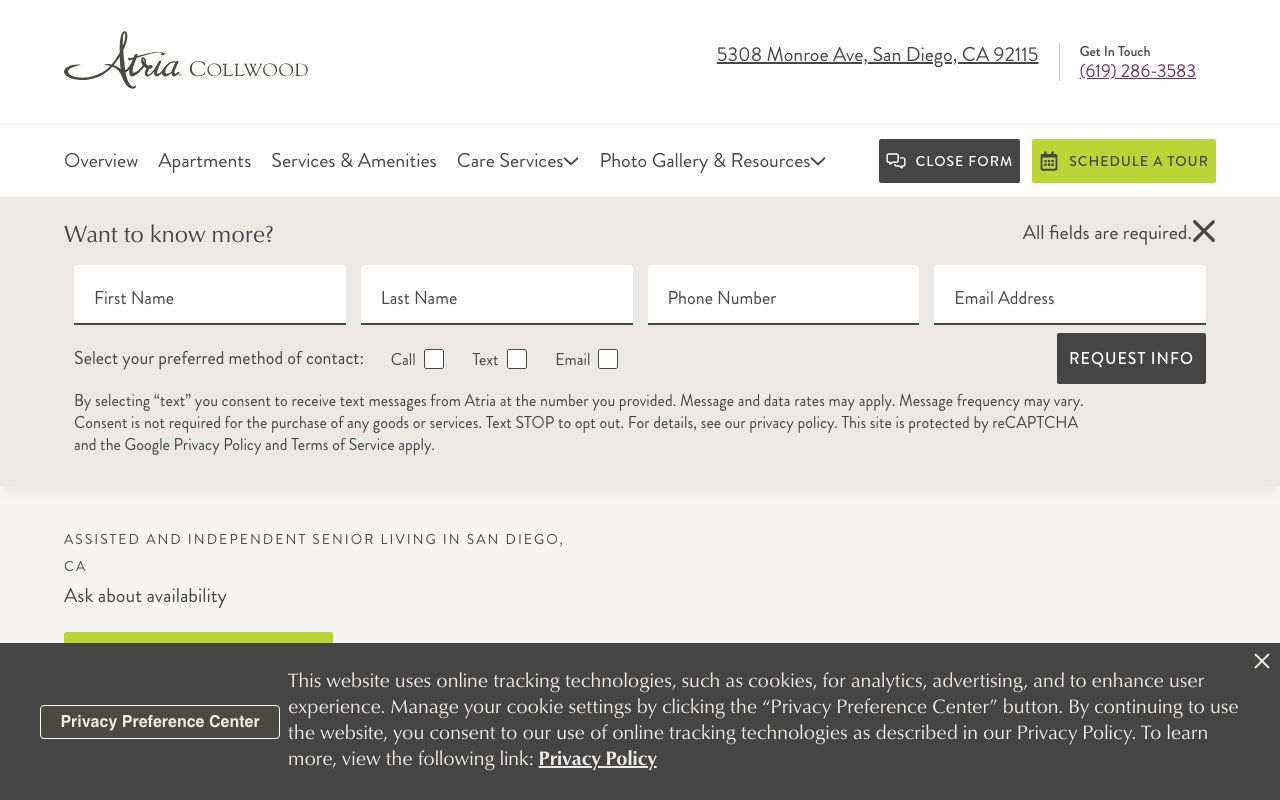This screenshot has width=1280, height=800.
Task: Click the 'All fields are required.' note
Action: coord(1107,233)
